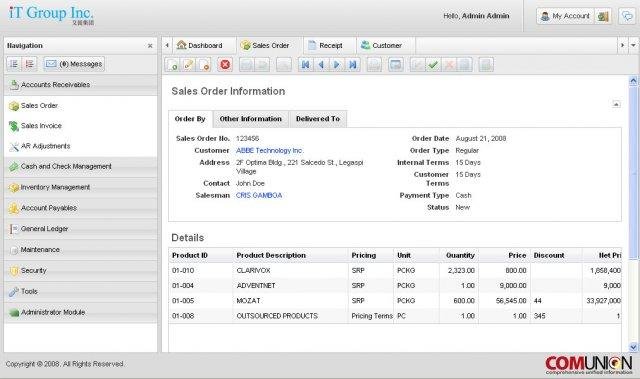Viewport: 640px width, 379px height.
Task: Go to the previous record
Action: tap(321, 64)
